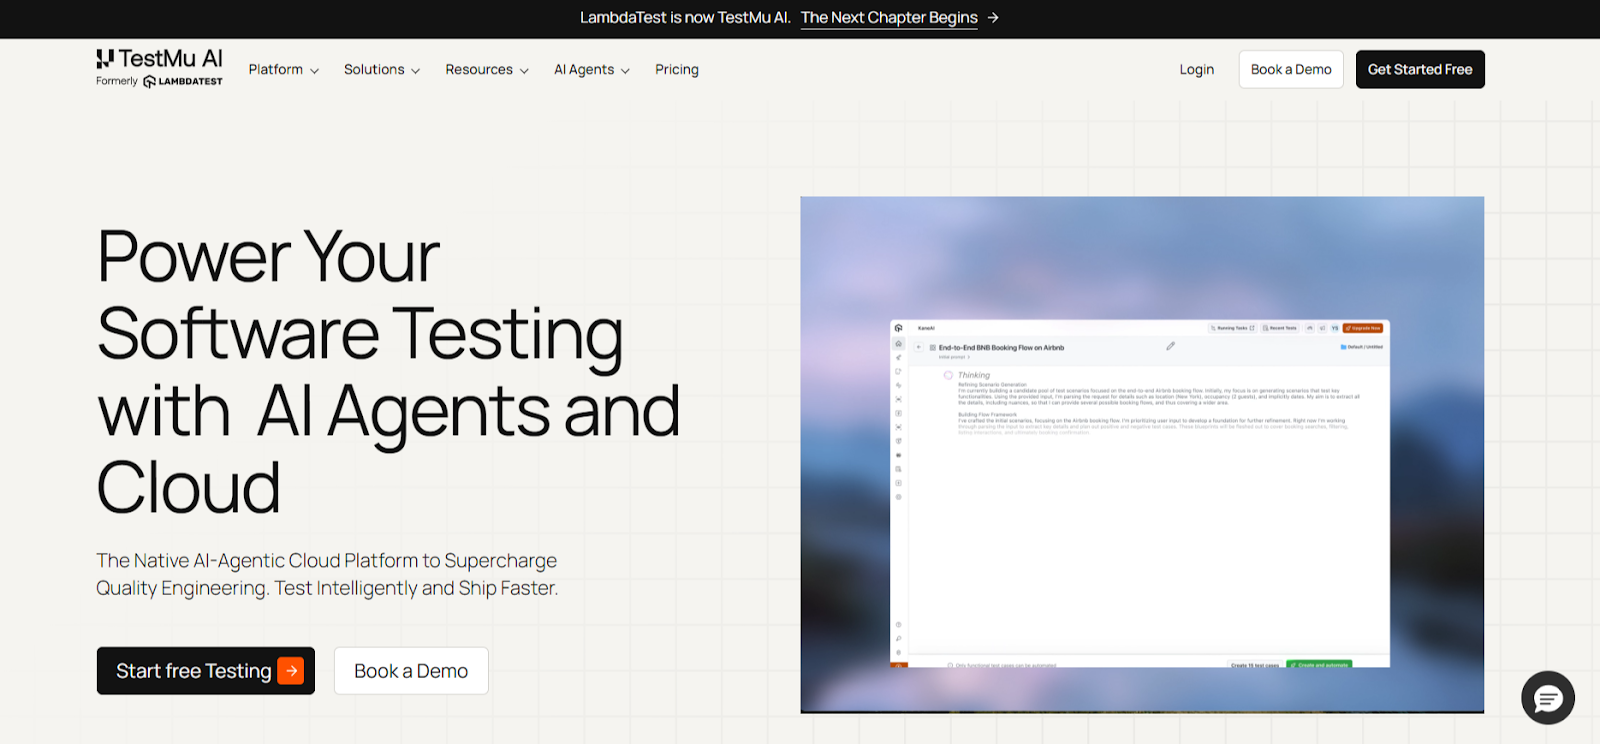Click the End-to-End BNB Booking Flow title
The height and width of the screenshot is (744, 1600).
pyautogui.click(x=1001, y=348)
